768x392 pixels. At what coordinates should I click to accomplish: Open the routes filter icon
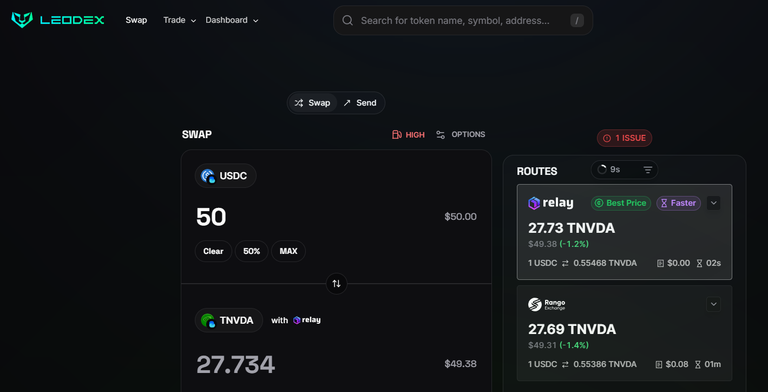tap(648, 170)
